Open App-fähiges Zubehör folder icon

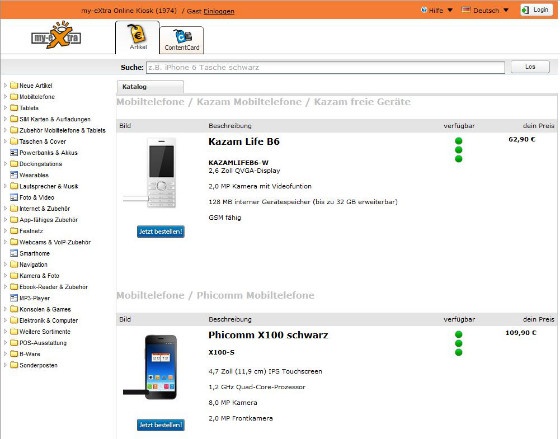click(x=14, y=219)
